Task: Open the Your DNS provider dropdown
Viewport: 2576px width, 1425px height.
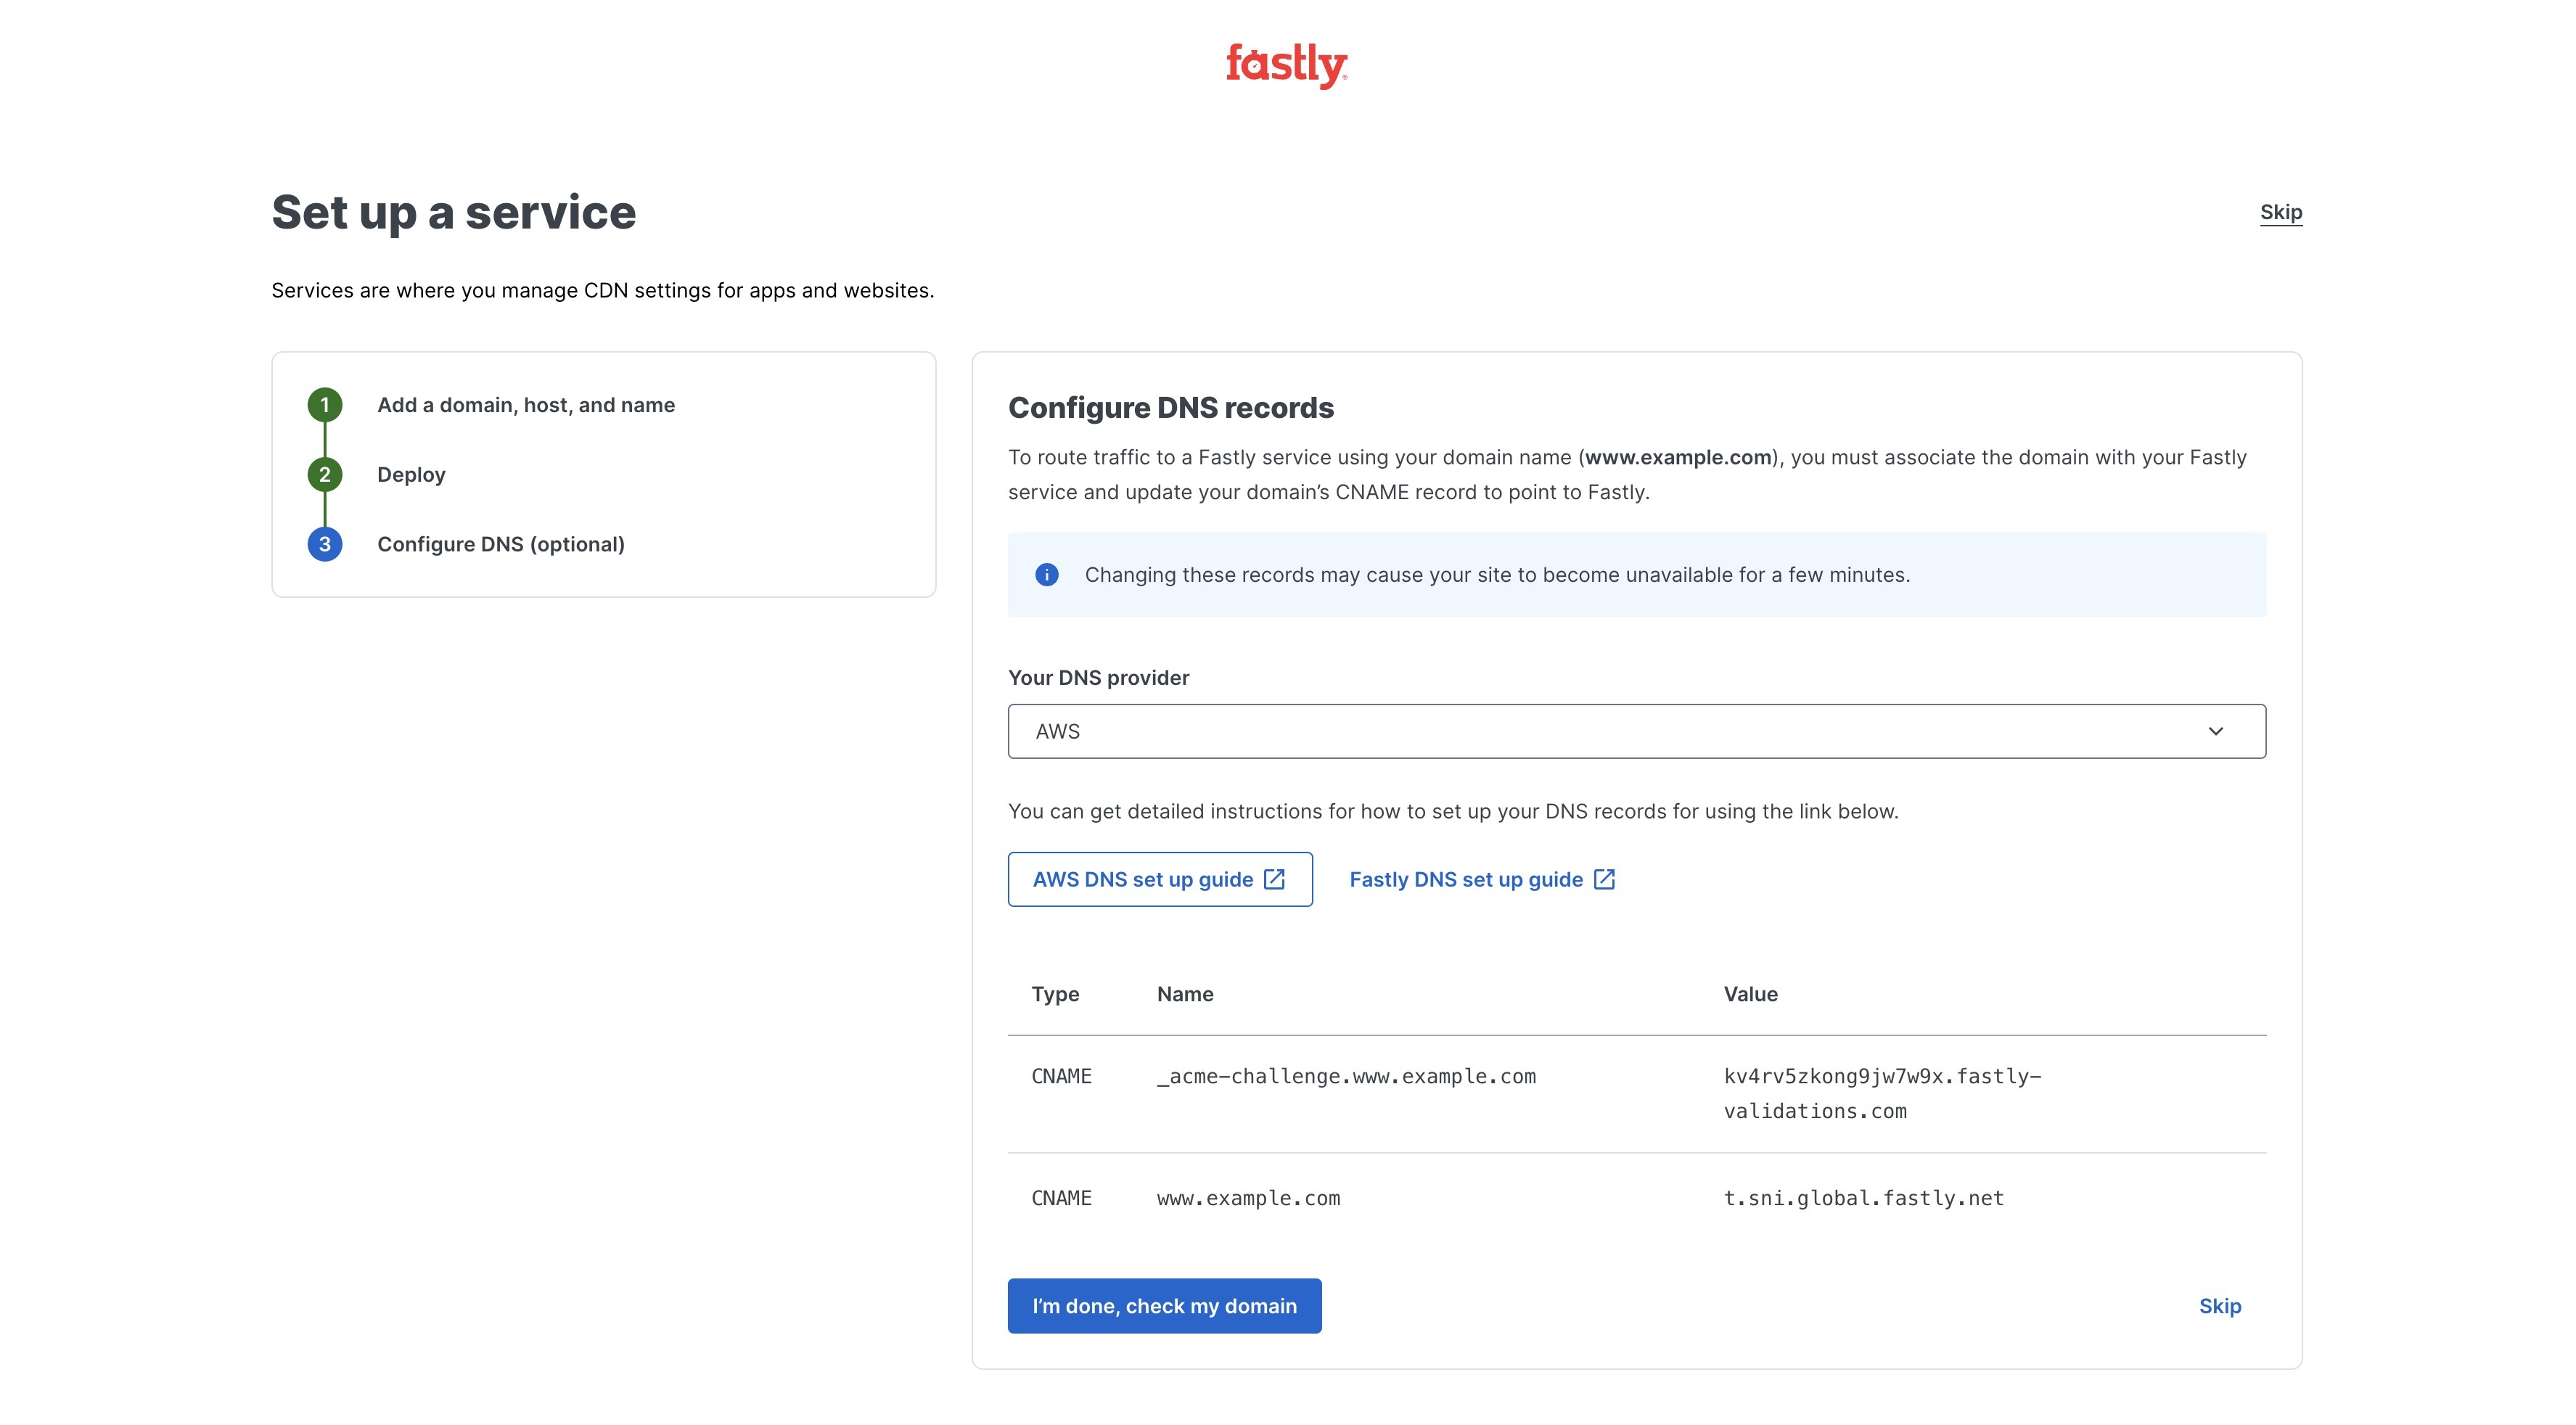Action: point(1636,731)
